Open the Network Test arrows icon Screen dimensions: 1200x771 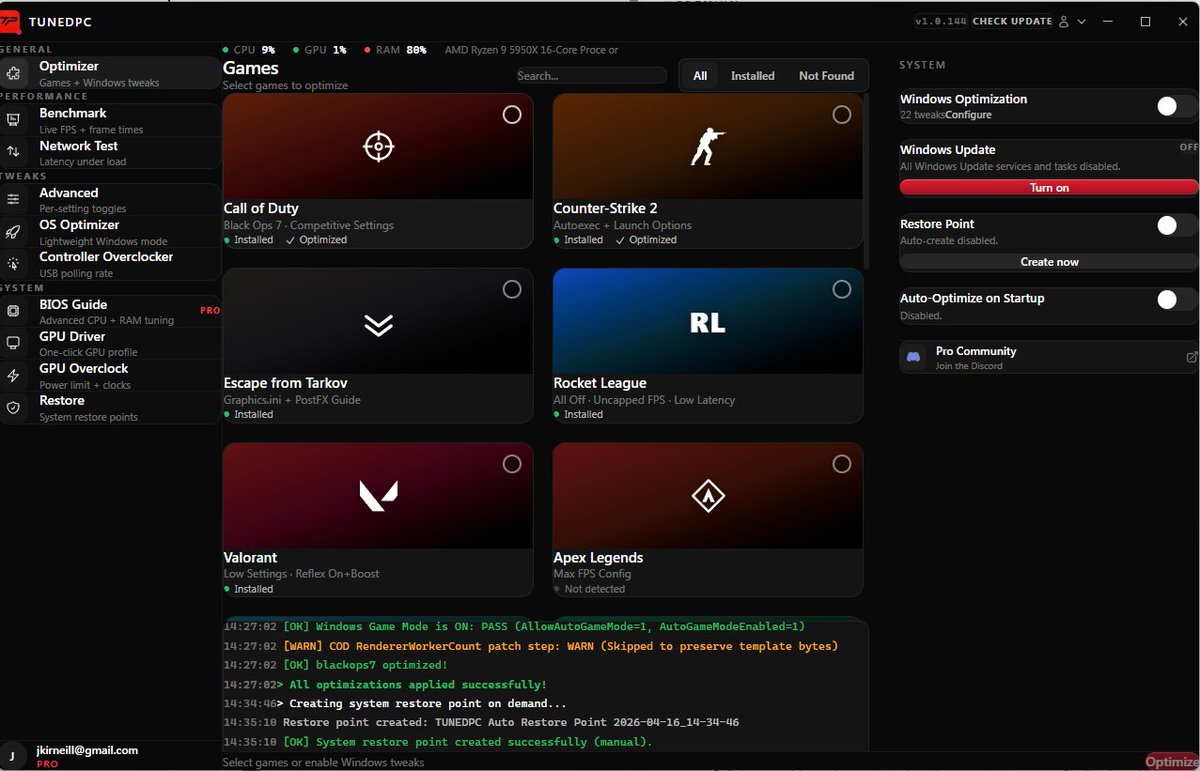[13, 152]
